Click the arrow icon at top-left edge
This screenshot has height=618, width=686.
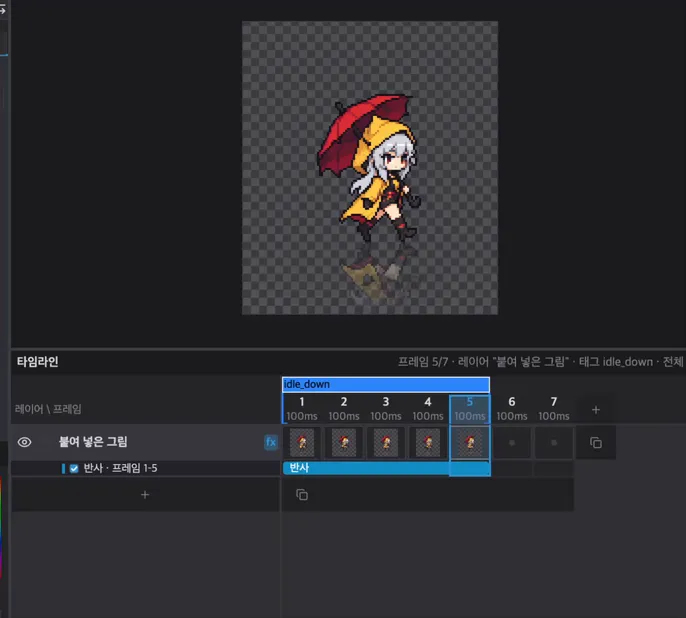click(x=3, y=10)
